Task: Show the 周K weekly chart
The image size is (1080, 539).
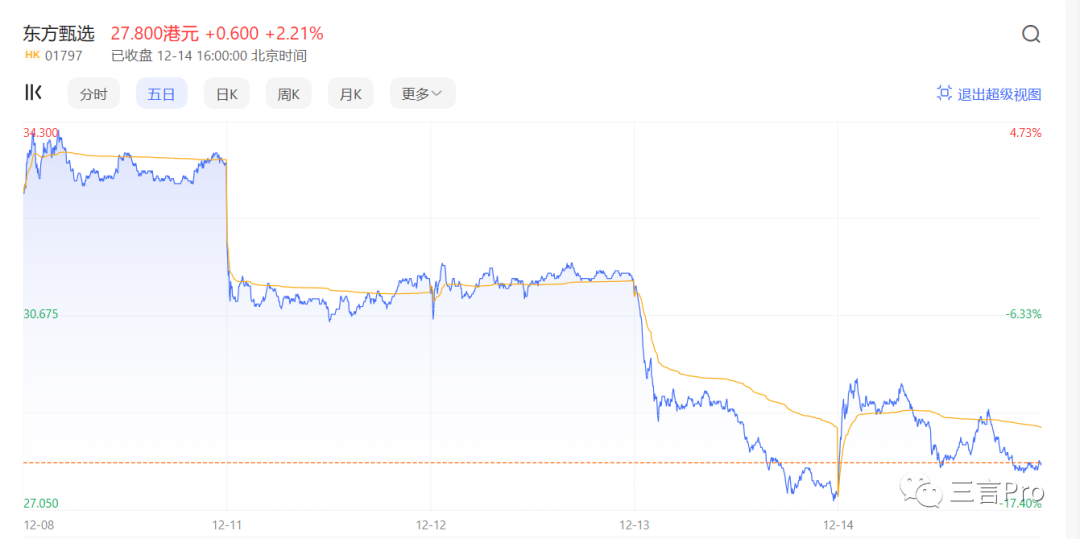Action: [289, 94]
